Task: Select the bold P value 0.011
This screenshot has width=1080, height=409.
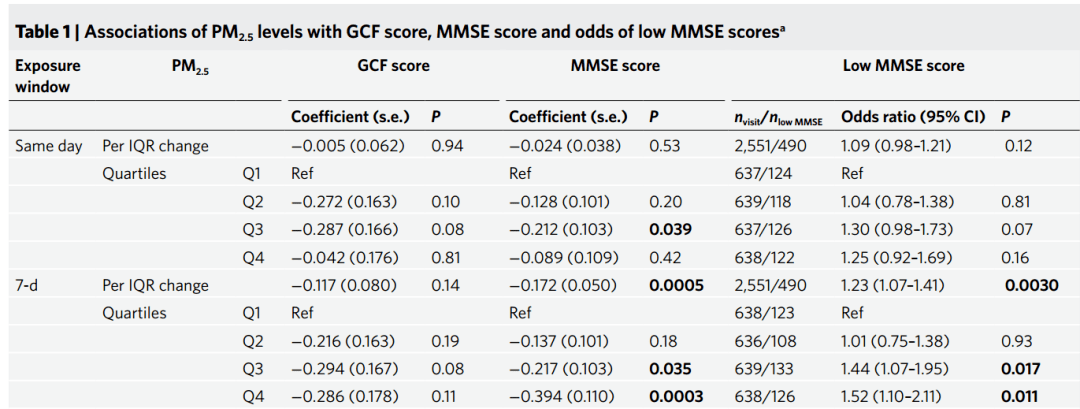Action: tap(1020, 396)
